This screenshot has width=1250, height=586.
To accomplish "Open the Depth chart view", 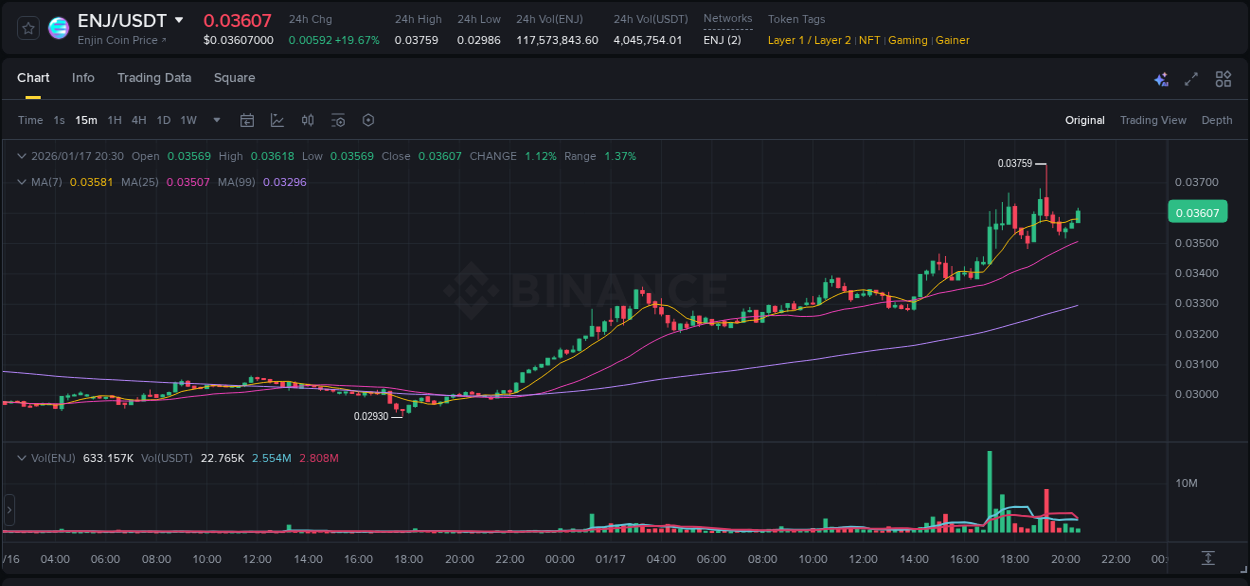I will [1216, 120].
